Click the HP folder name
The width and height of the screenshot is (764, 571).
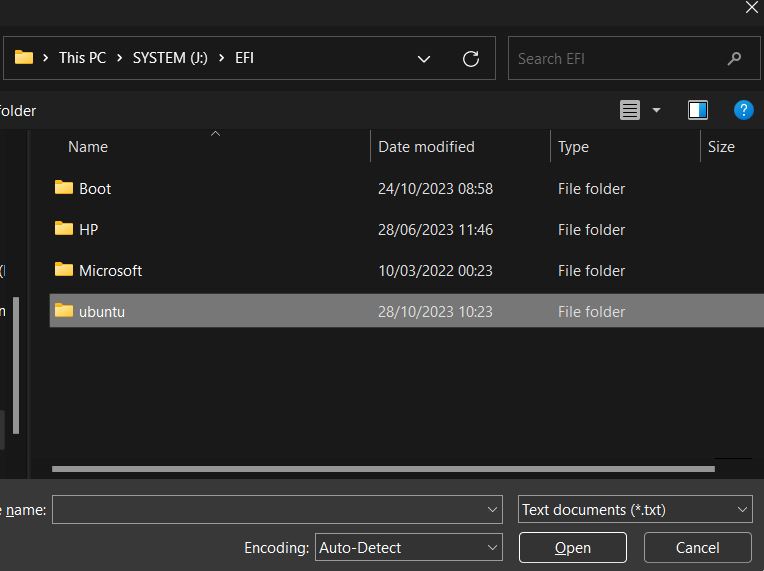click(x=89, y=229)
